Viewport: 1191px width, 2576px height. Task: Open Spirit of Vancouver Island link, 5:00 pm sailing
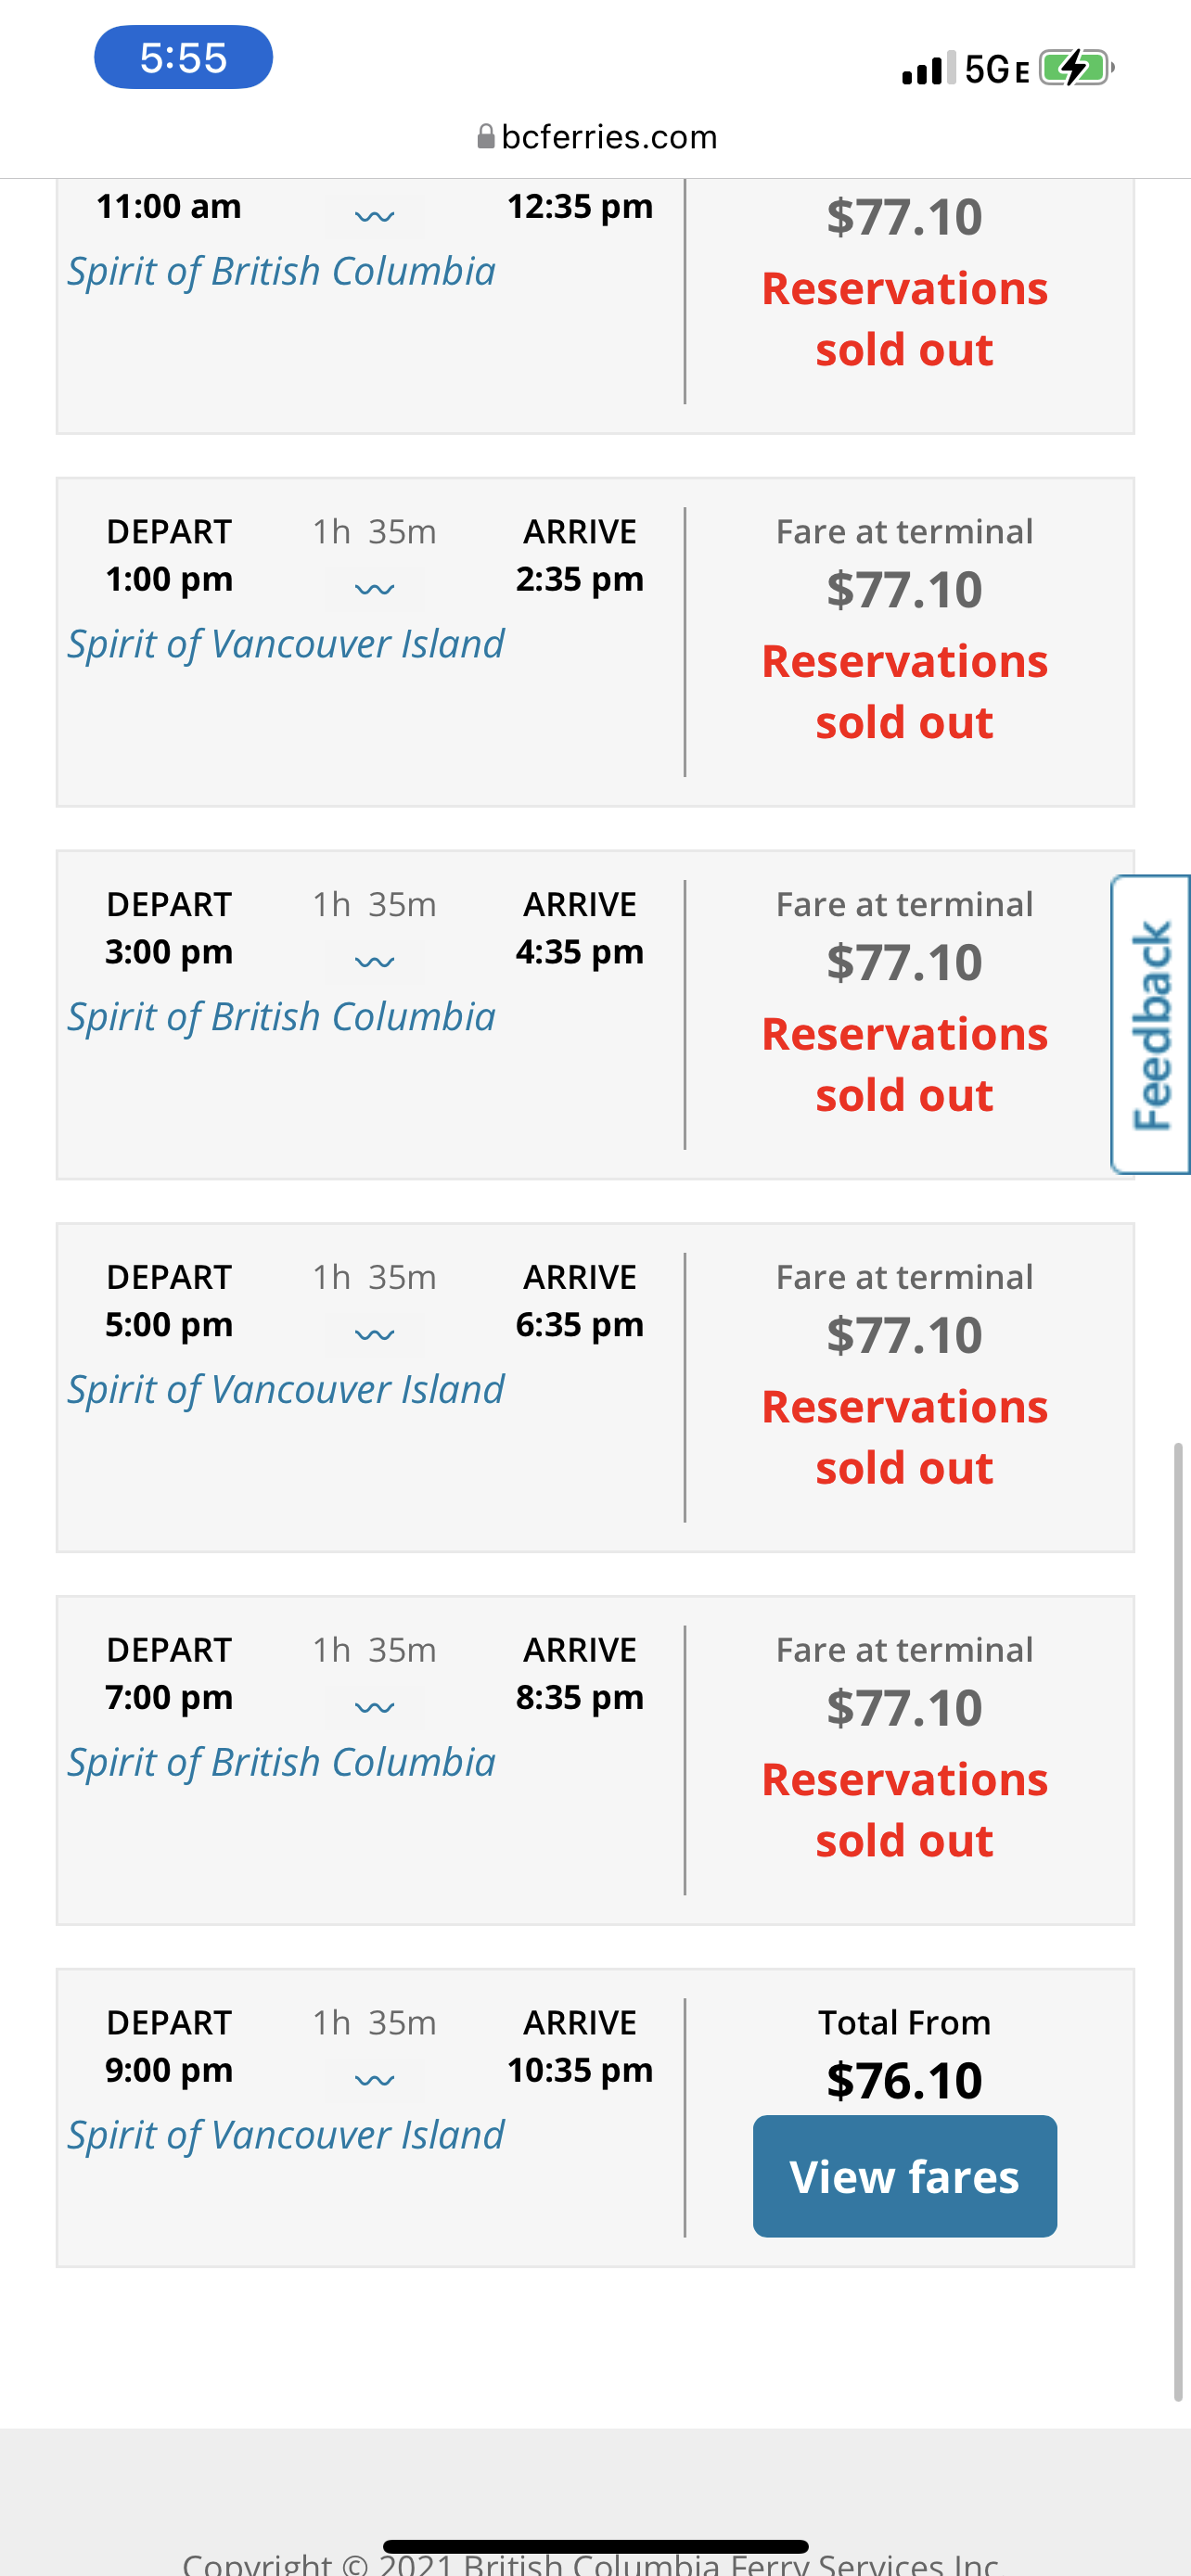[286, 1390]
